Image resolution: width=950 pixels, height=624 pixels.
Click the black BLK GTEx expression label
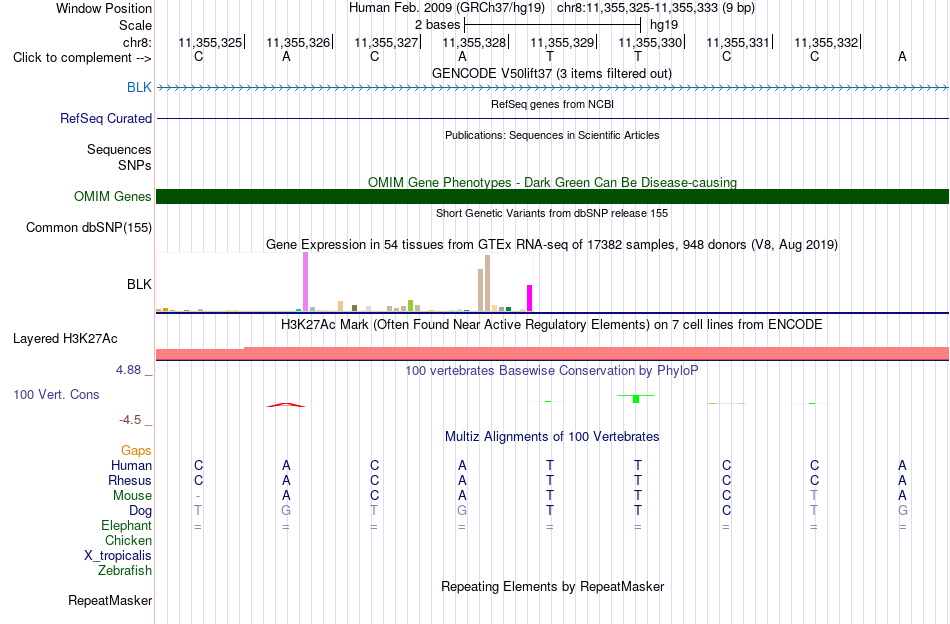pos(139,284)
